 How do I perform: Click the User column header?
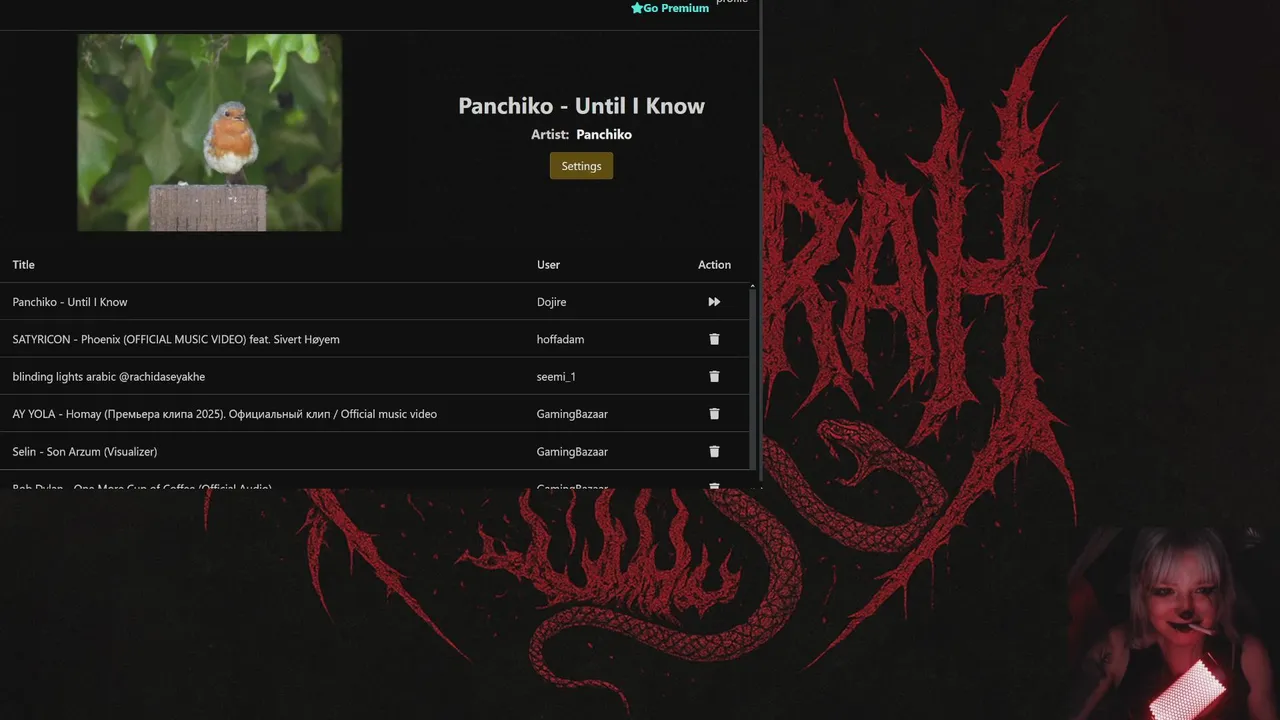pos(548,265)
